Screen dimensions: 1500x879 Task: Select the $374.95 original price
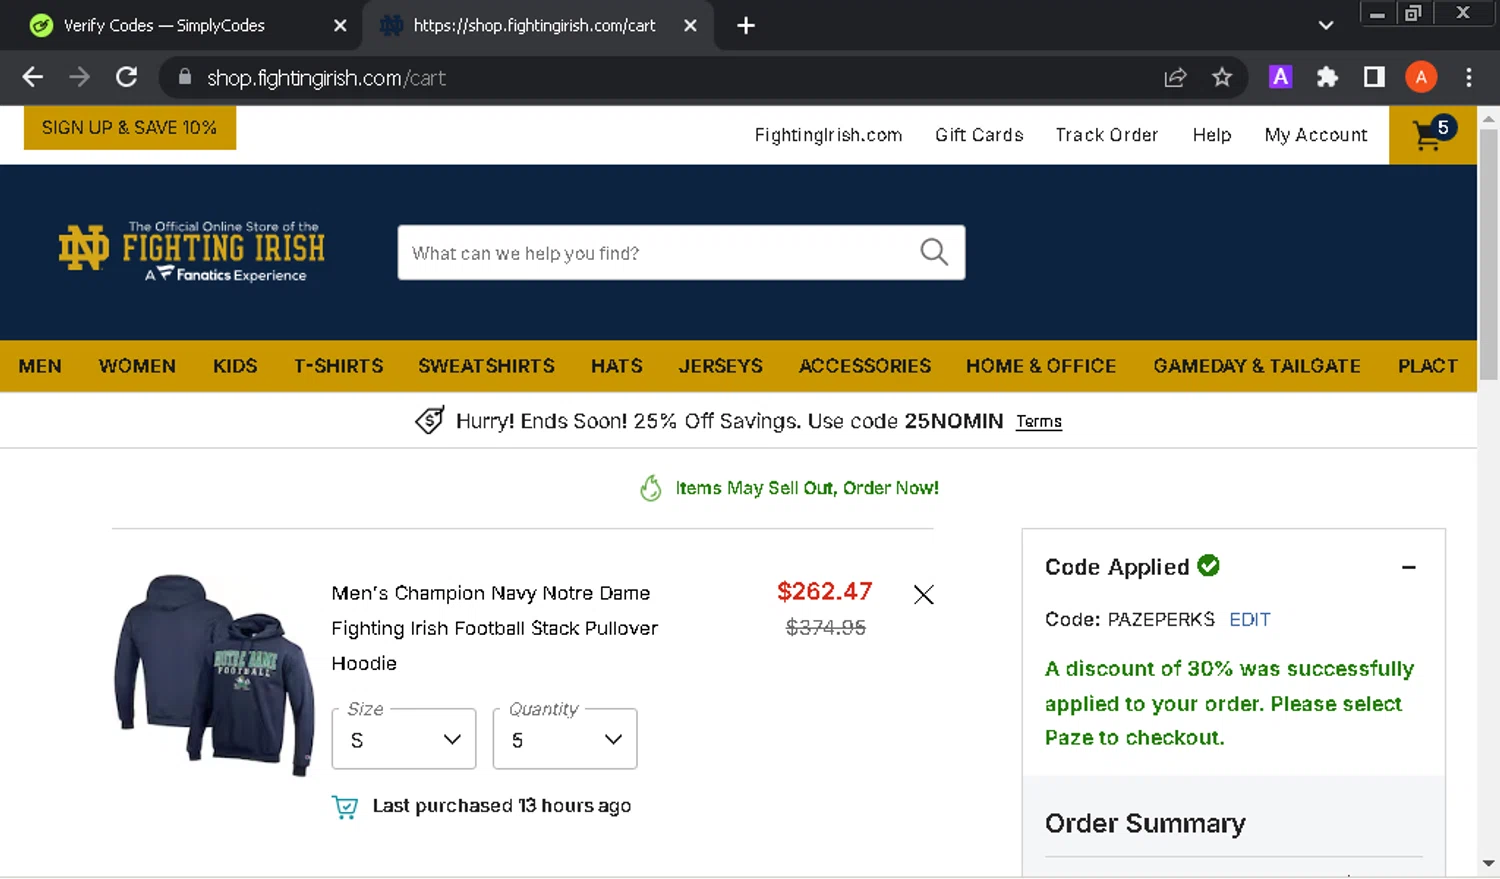[826, 627]
